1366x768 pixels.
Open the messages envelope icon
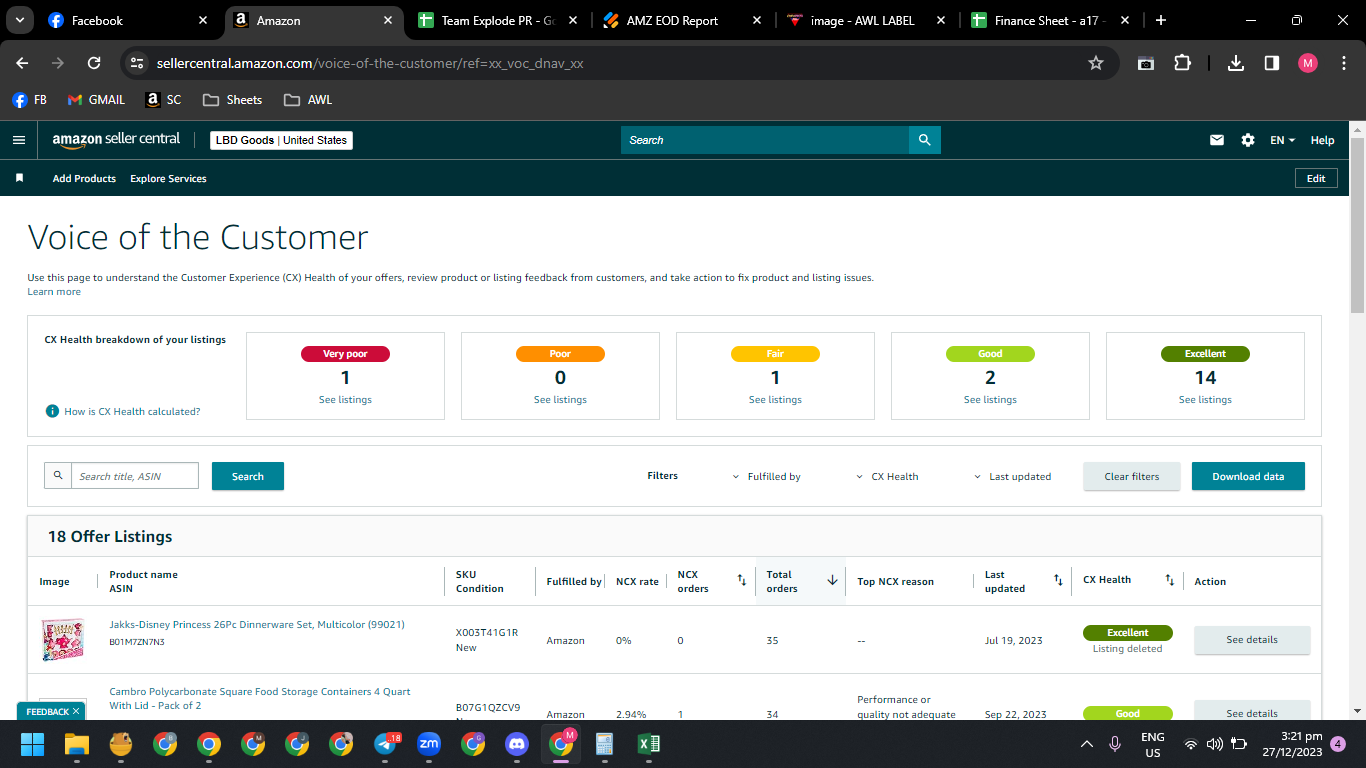1217,140
